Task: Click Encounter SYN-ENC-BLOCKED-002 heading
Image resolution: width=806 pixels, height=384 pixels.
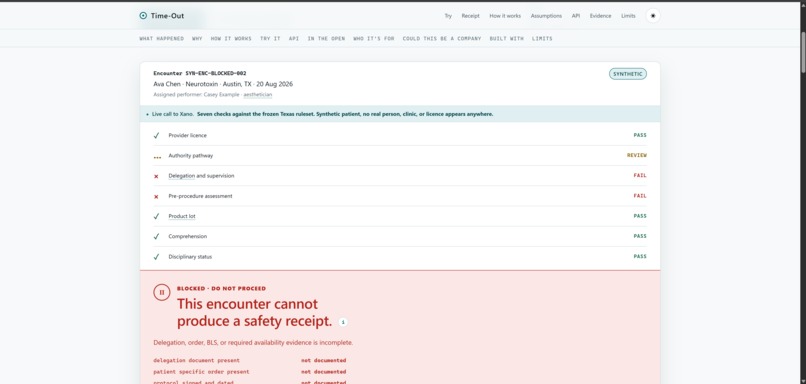Action: click(200, 73)
